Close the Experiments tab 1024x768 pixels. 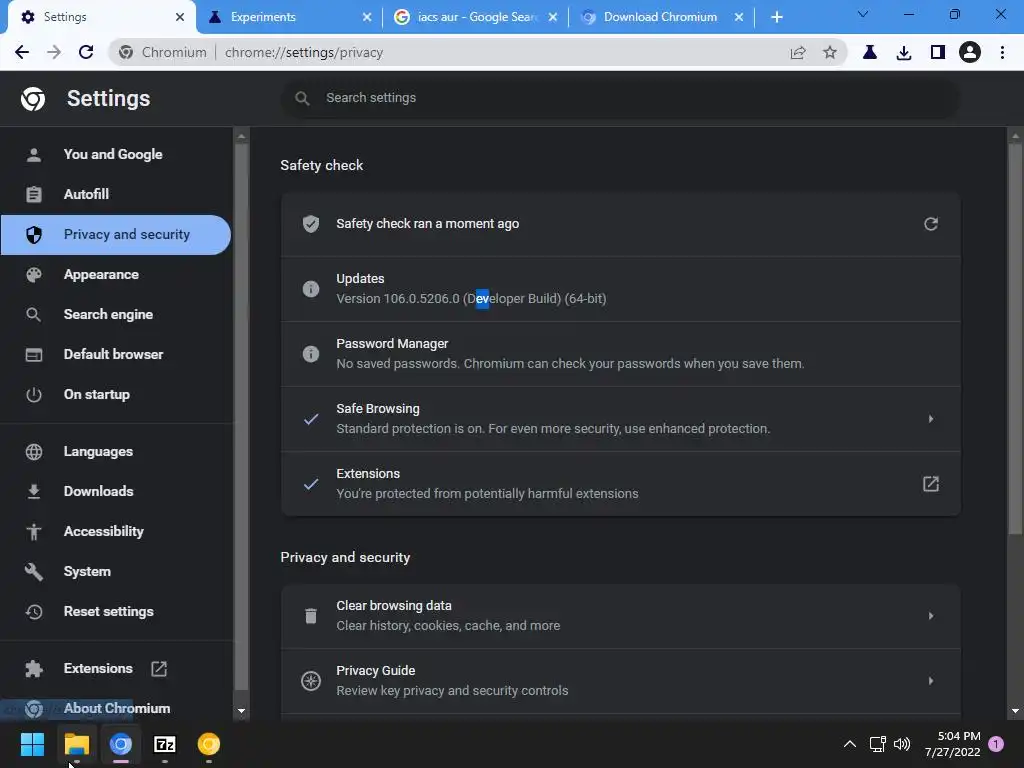point(366,17)
